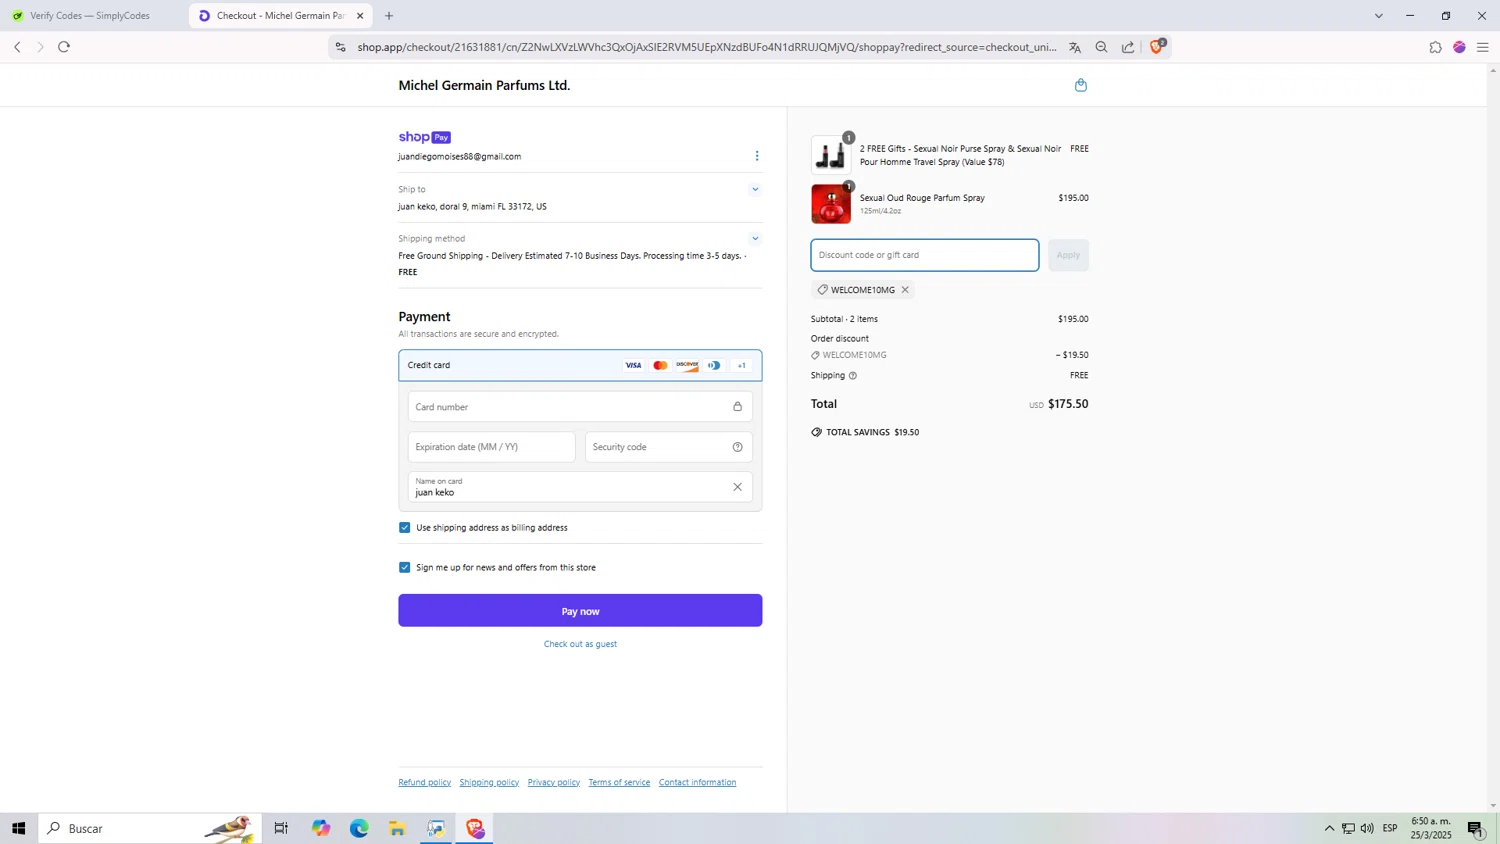Click the Visa card logo
1500x844 pixels.
[x=633, y=366]
